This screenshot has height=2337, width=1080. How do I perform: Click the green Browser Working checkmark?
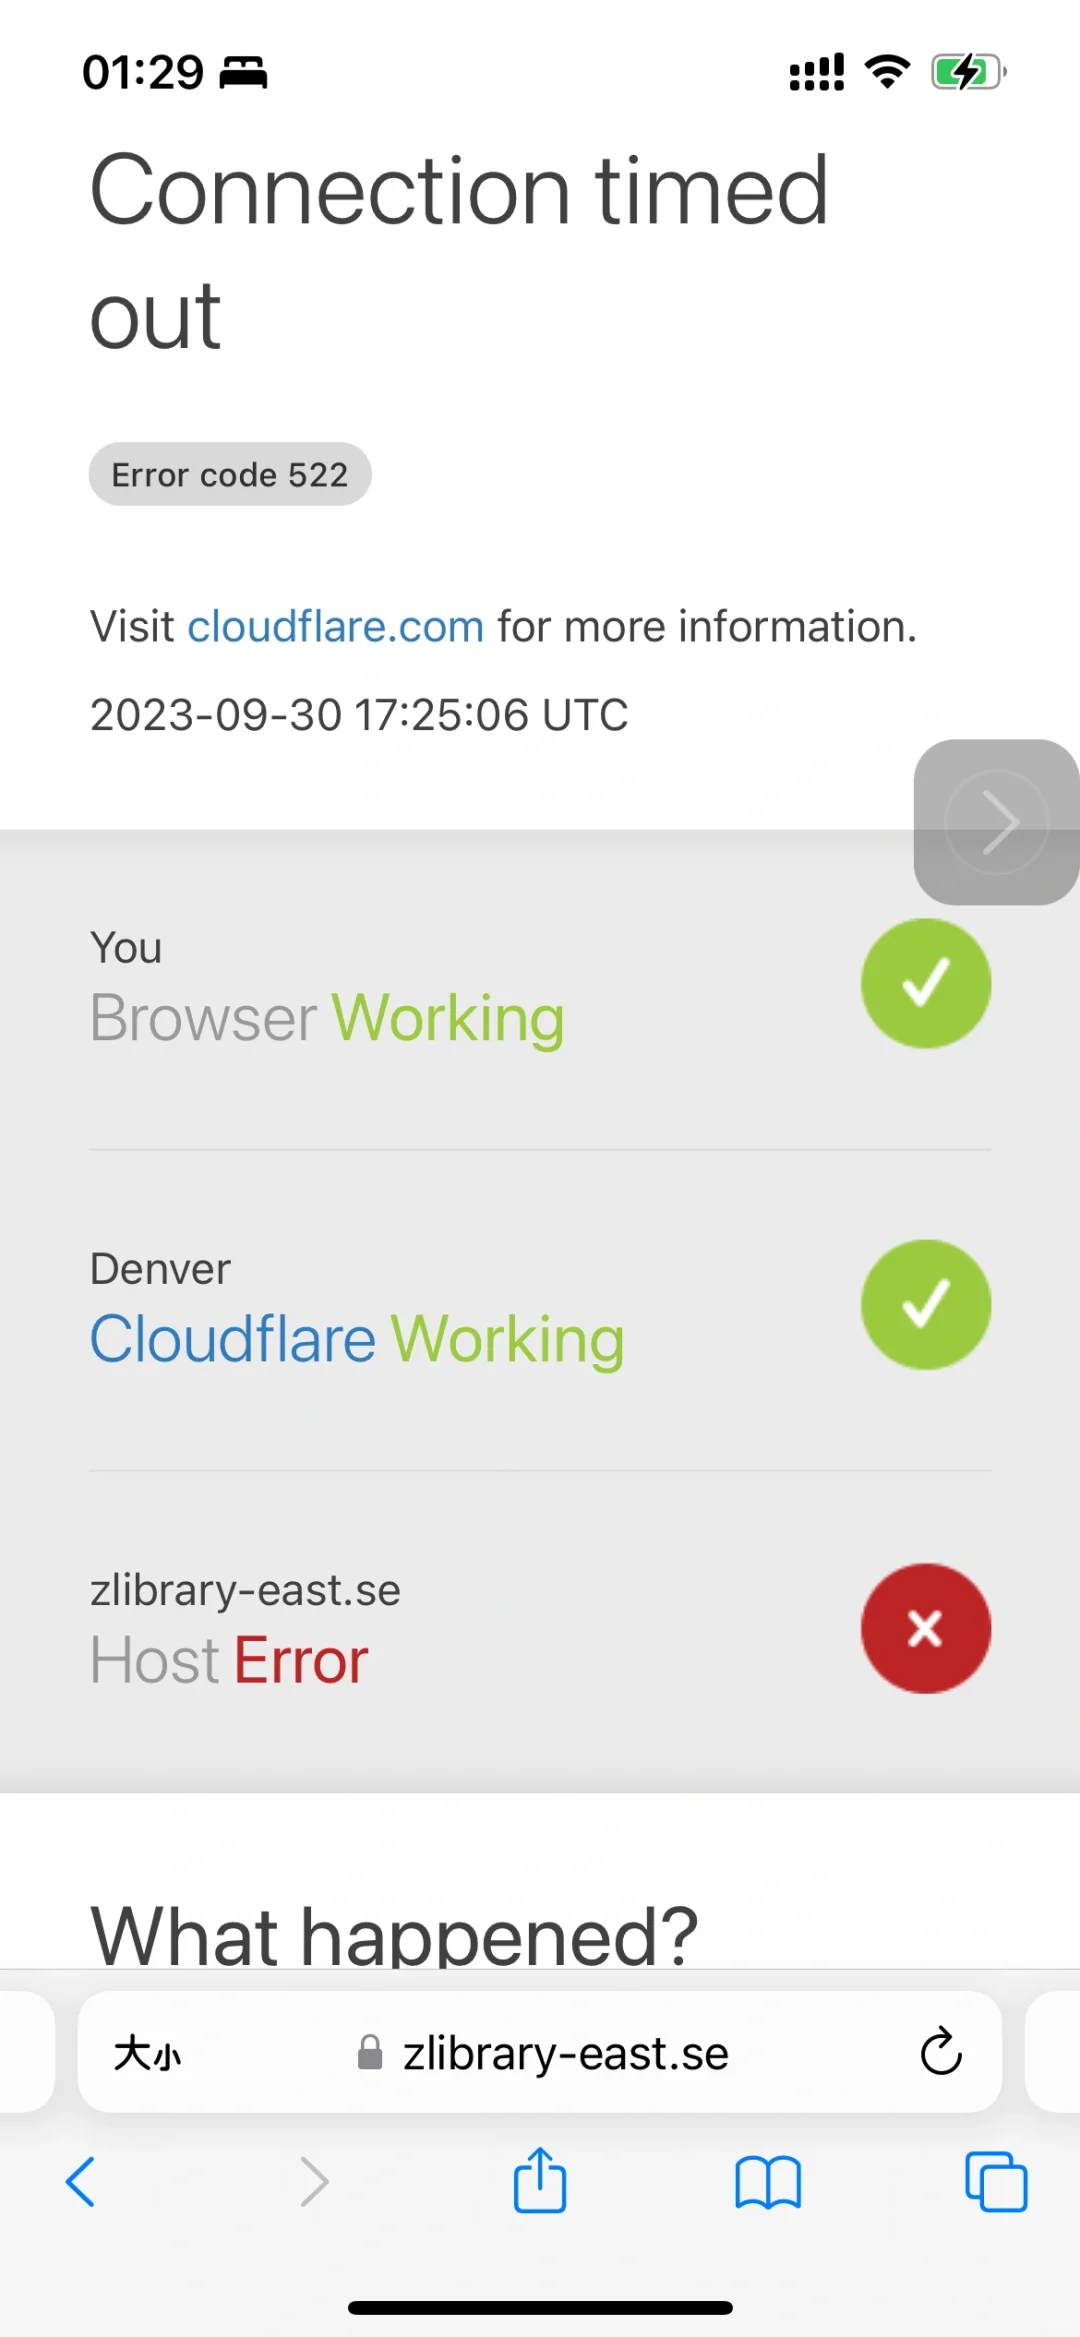[x=926, y=983]
